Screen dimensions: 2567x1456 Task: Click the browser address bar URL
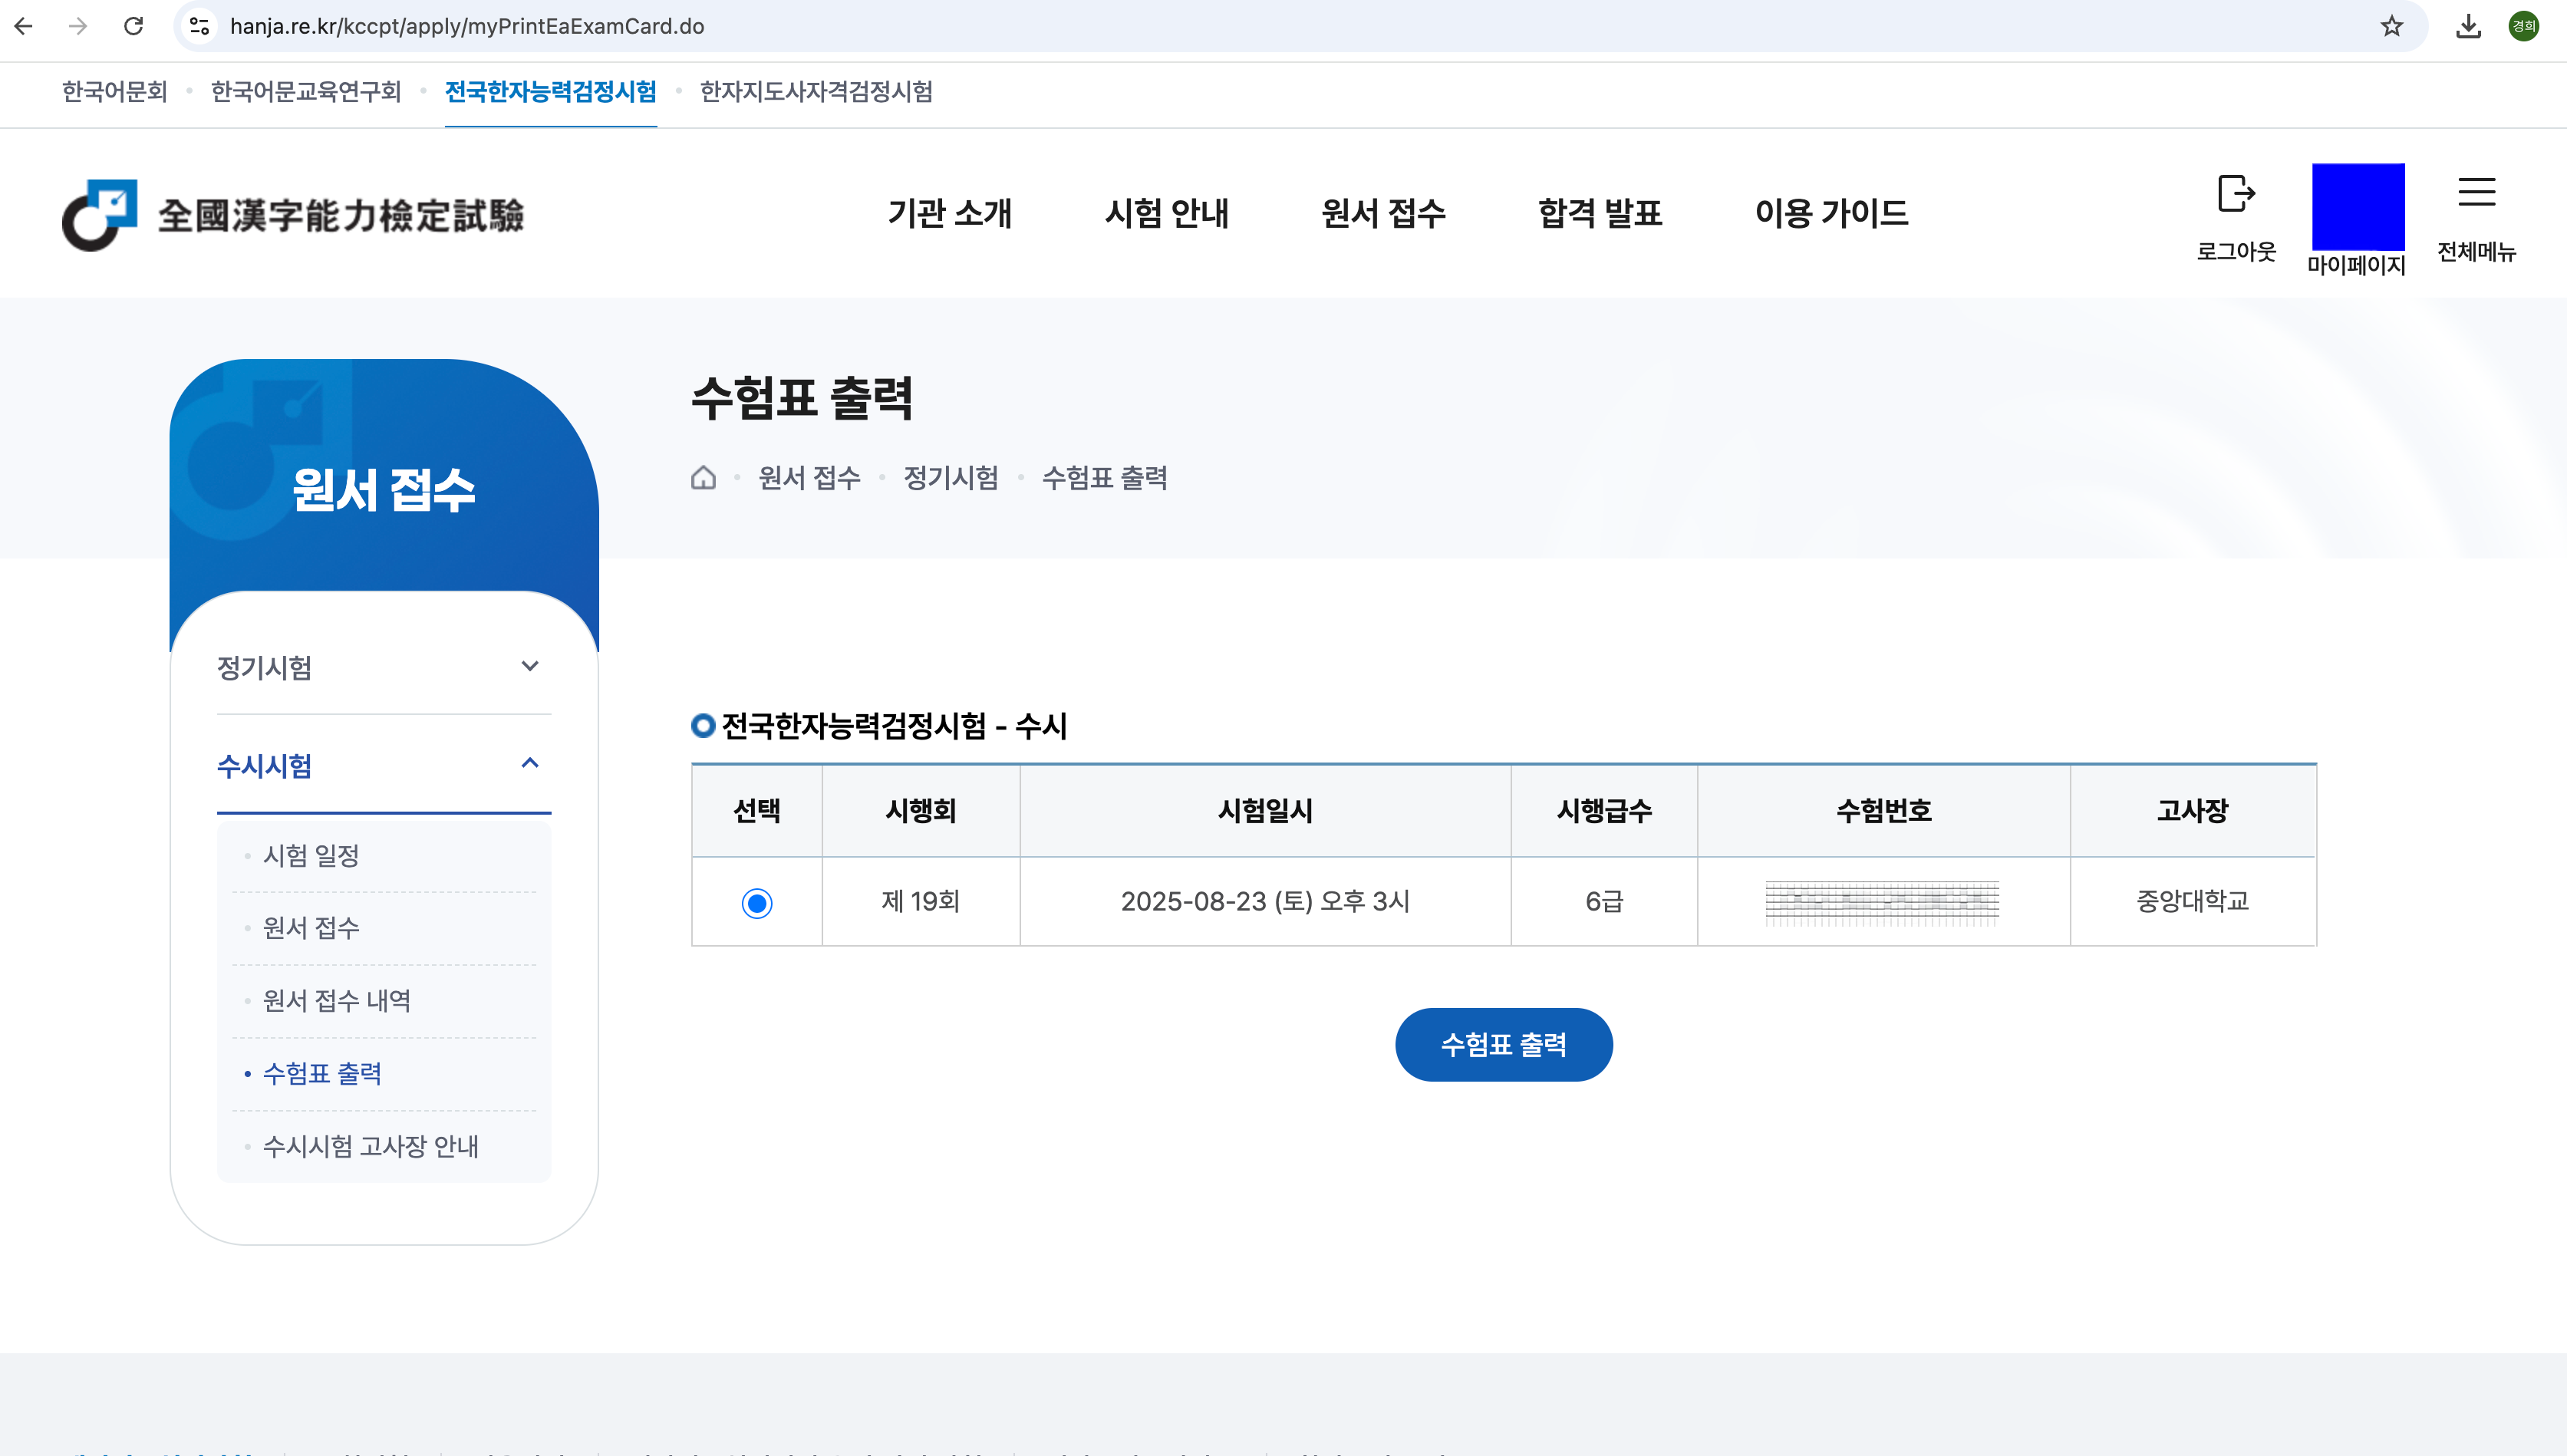467,26
